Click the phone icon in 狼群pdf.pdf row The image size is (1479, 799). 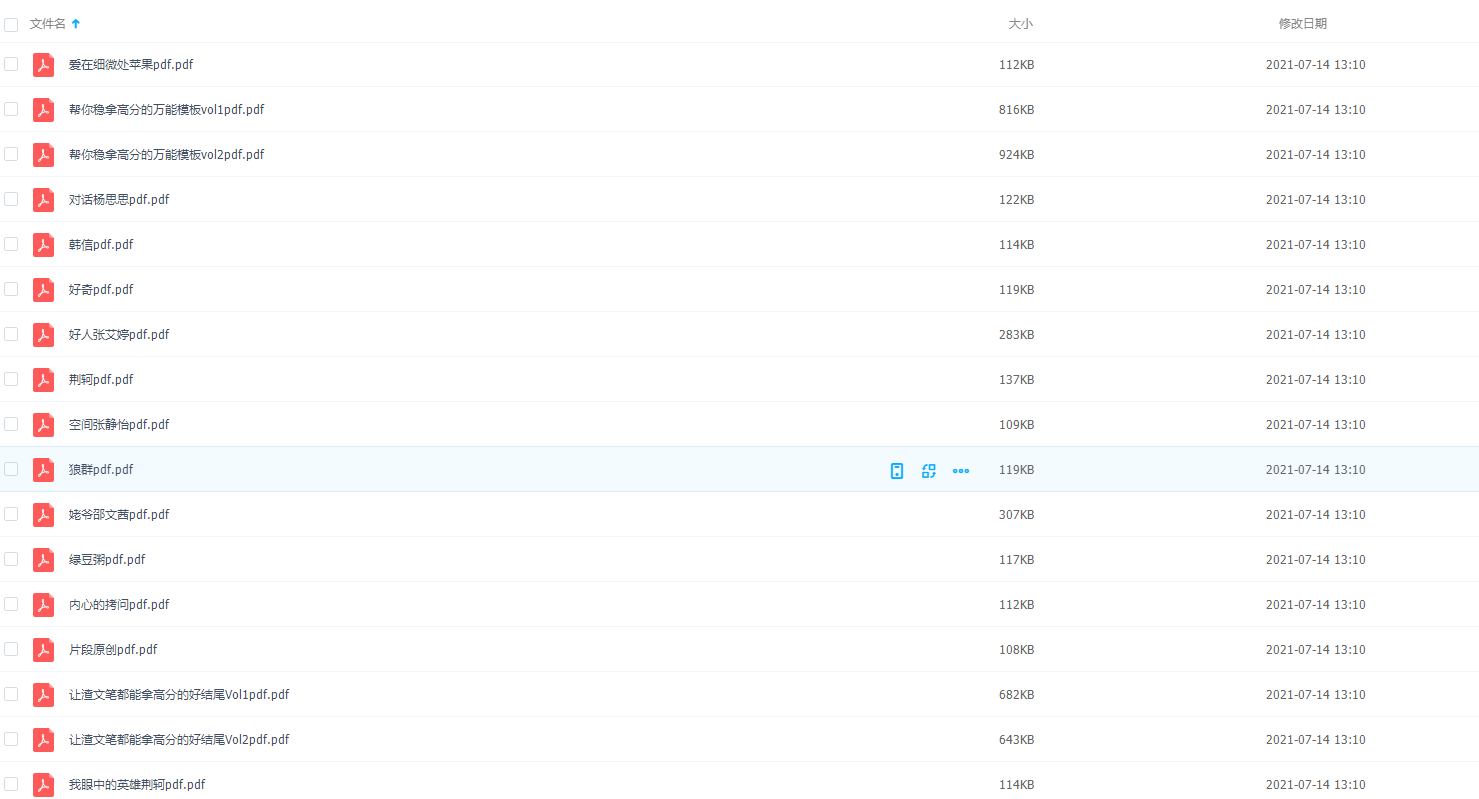coord(897,470)
